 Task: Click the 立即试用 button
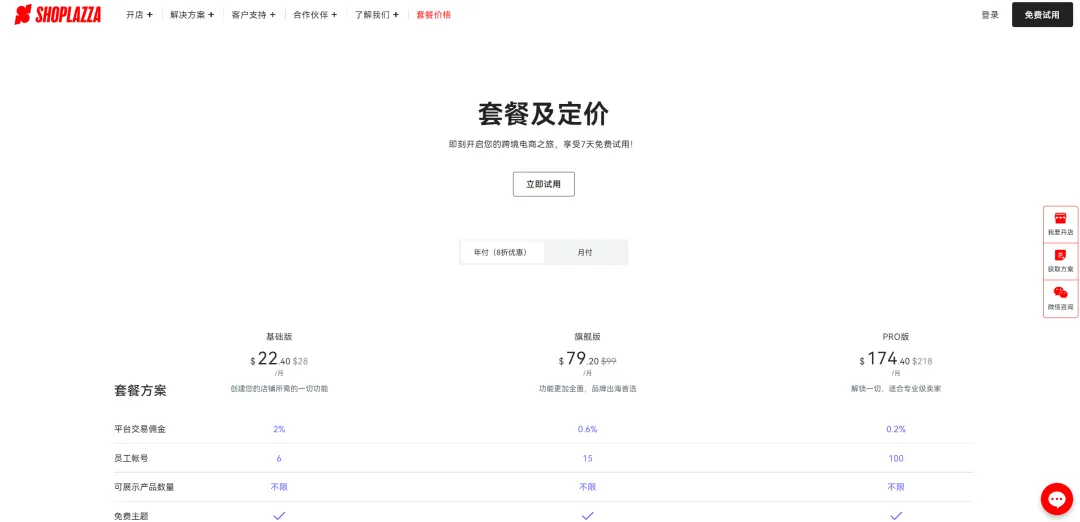pyautogui.click(x=543, y=184)
